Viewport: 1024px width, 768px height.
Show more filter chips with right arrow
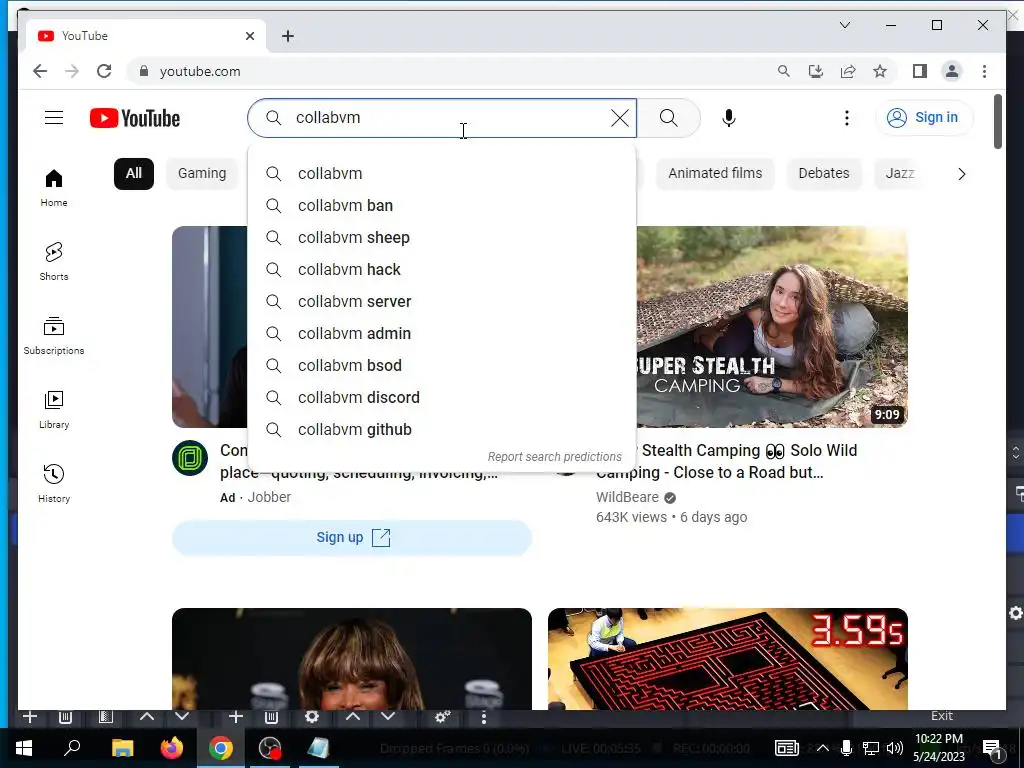[961, 174]
